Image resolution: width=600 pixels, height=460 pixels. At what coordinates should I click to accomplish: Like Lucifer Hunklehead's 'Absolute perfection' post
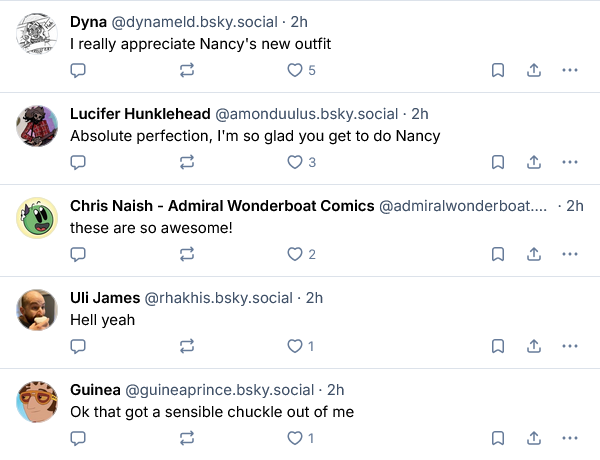(295, 162)
